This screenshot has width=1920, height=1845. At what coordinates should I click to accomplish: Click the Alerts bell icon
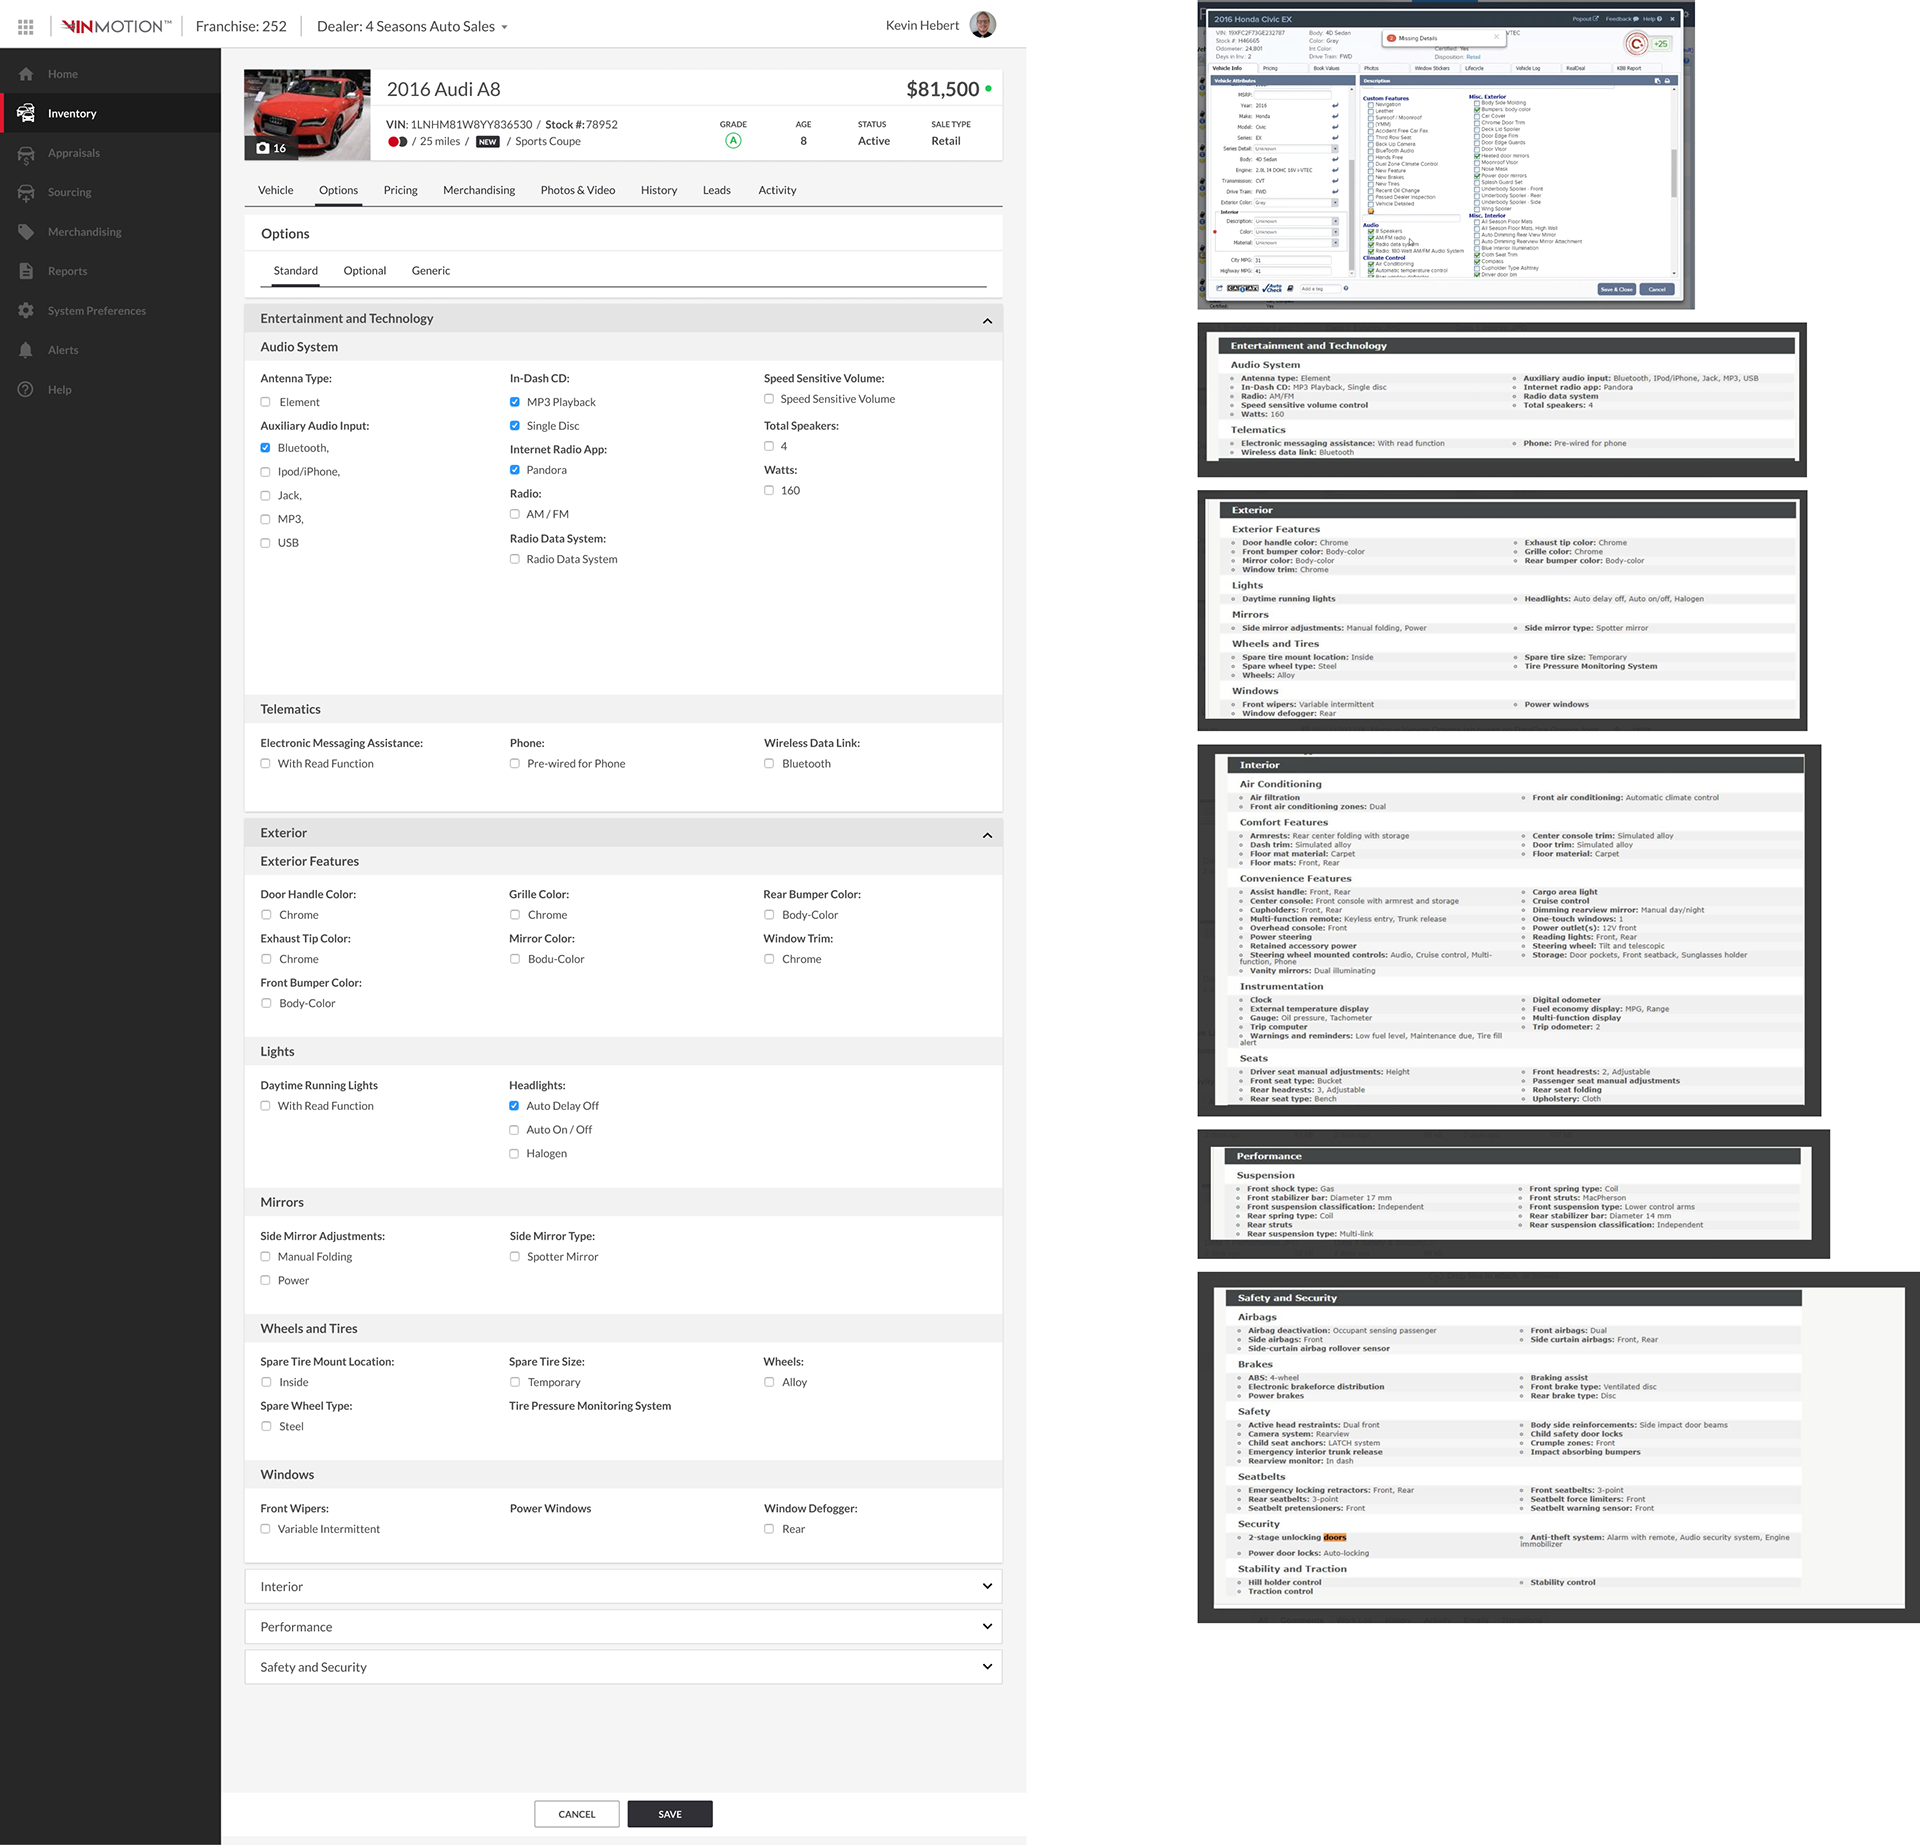click(x=26, y=350)
